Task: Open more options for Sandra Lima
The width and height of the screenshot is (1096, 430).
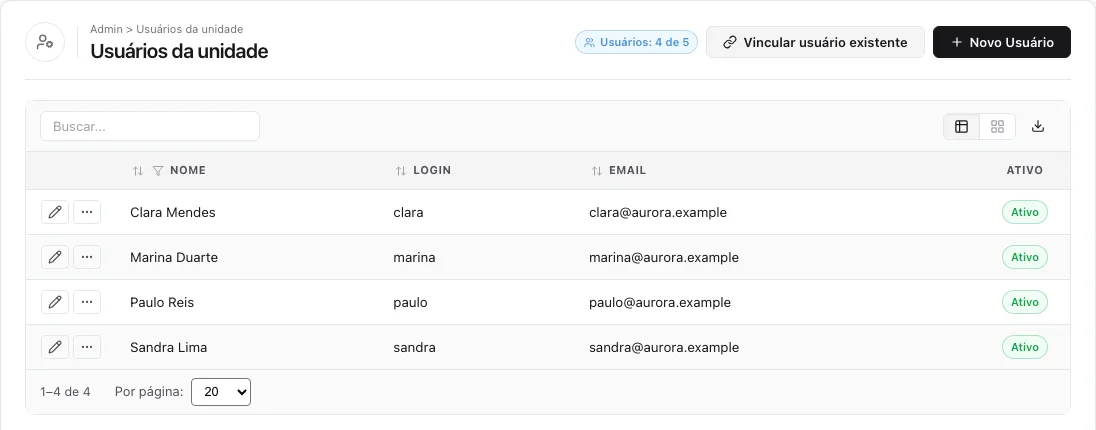Action: (x=87, y=347)
